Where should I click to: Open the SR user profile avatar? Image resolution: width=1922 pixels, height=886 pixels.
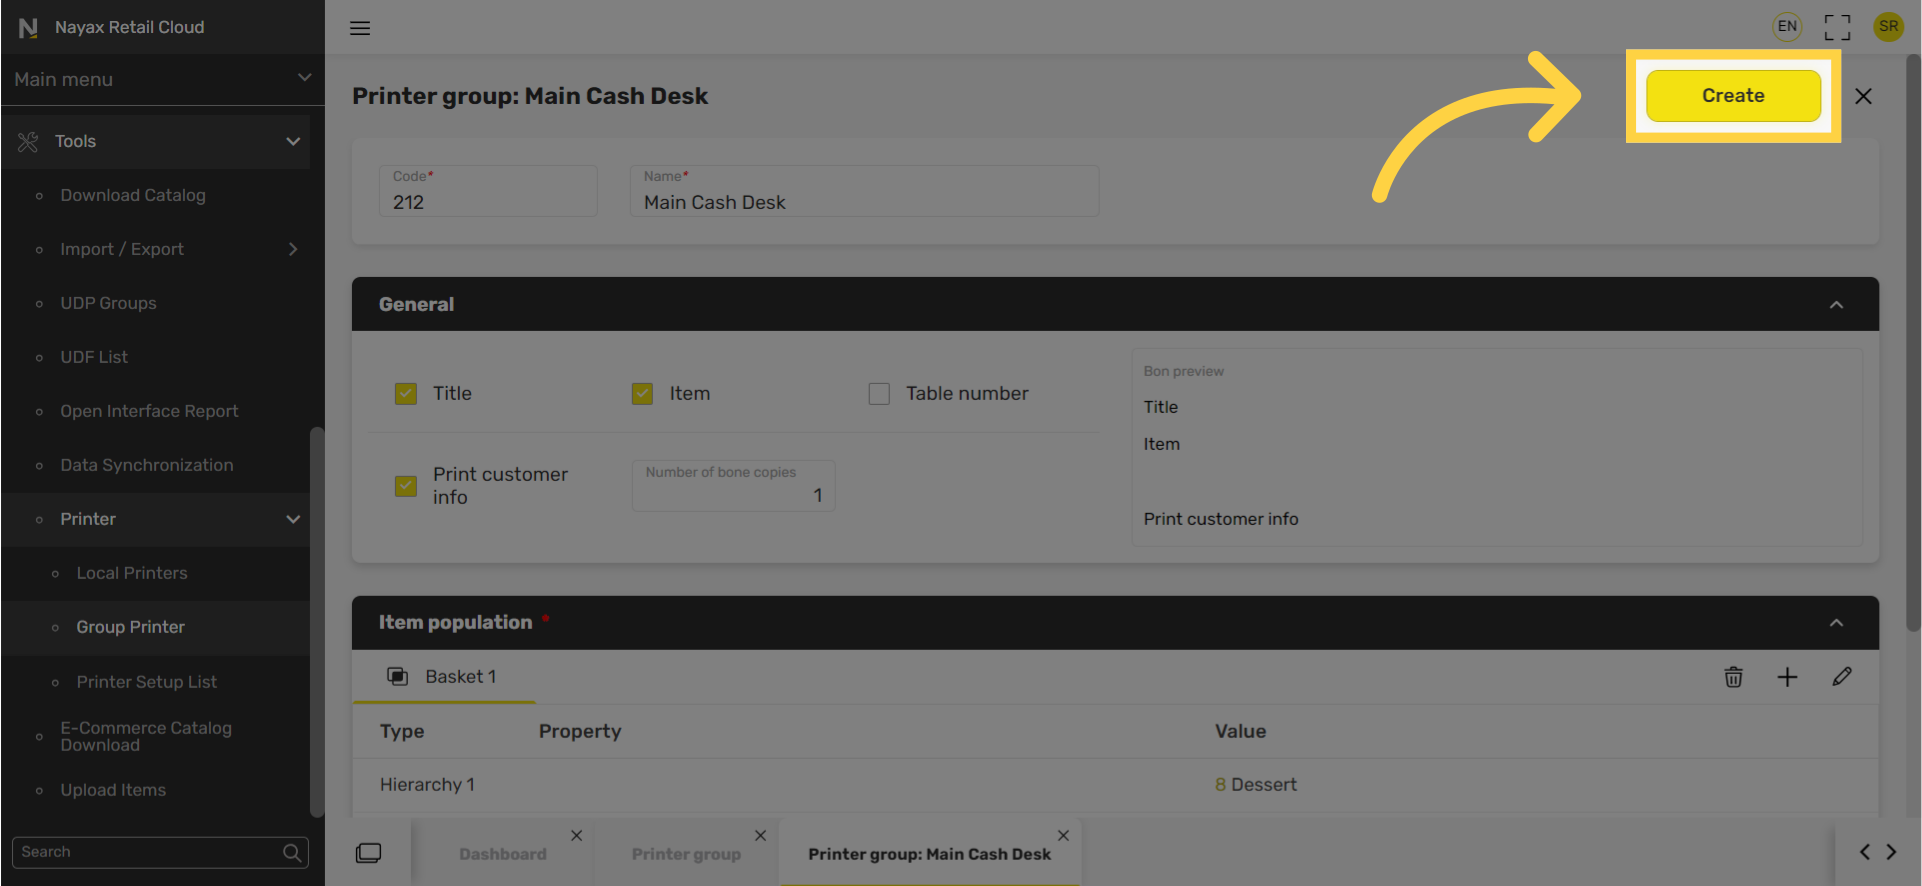1888,27
